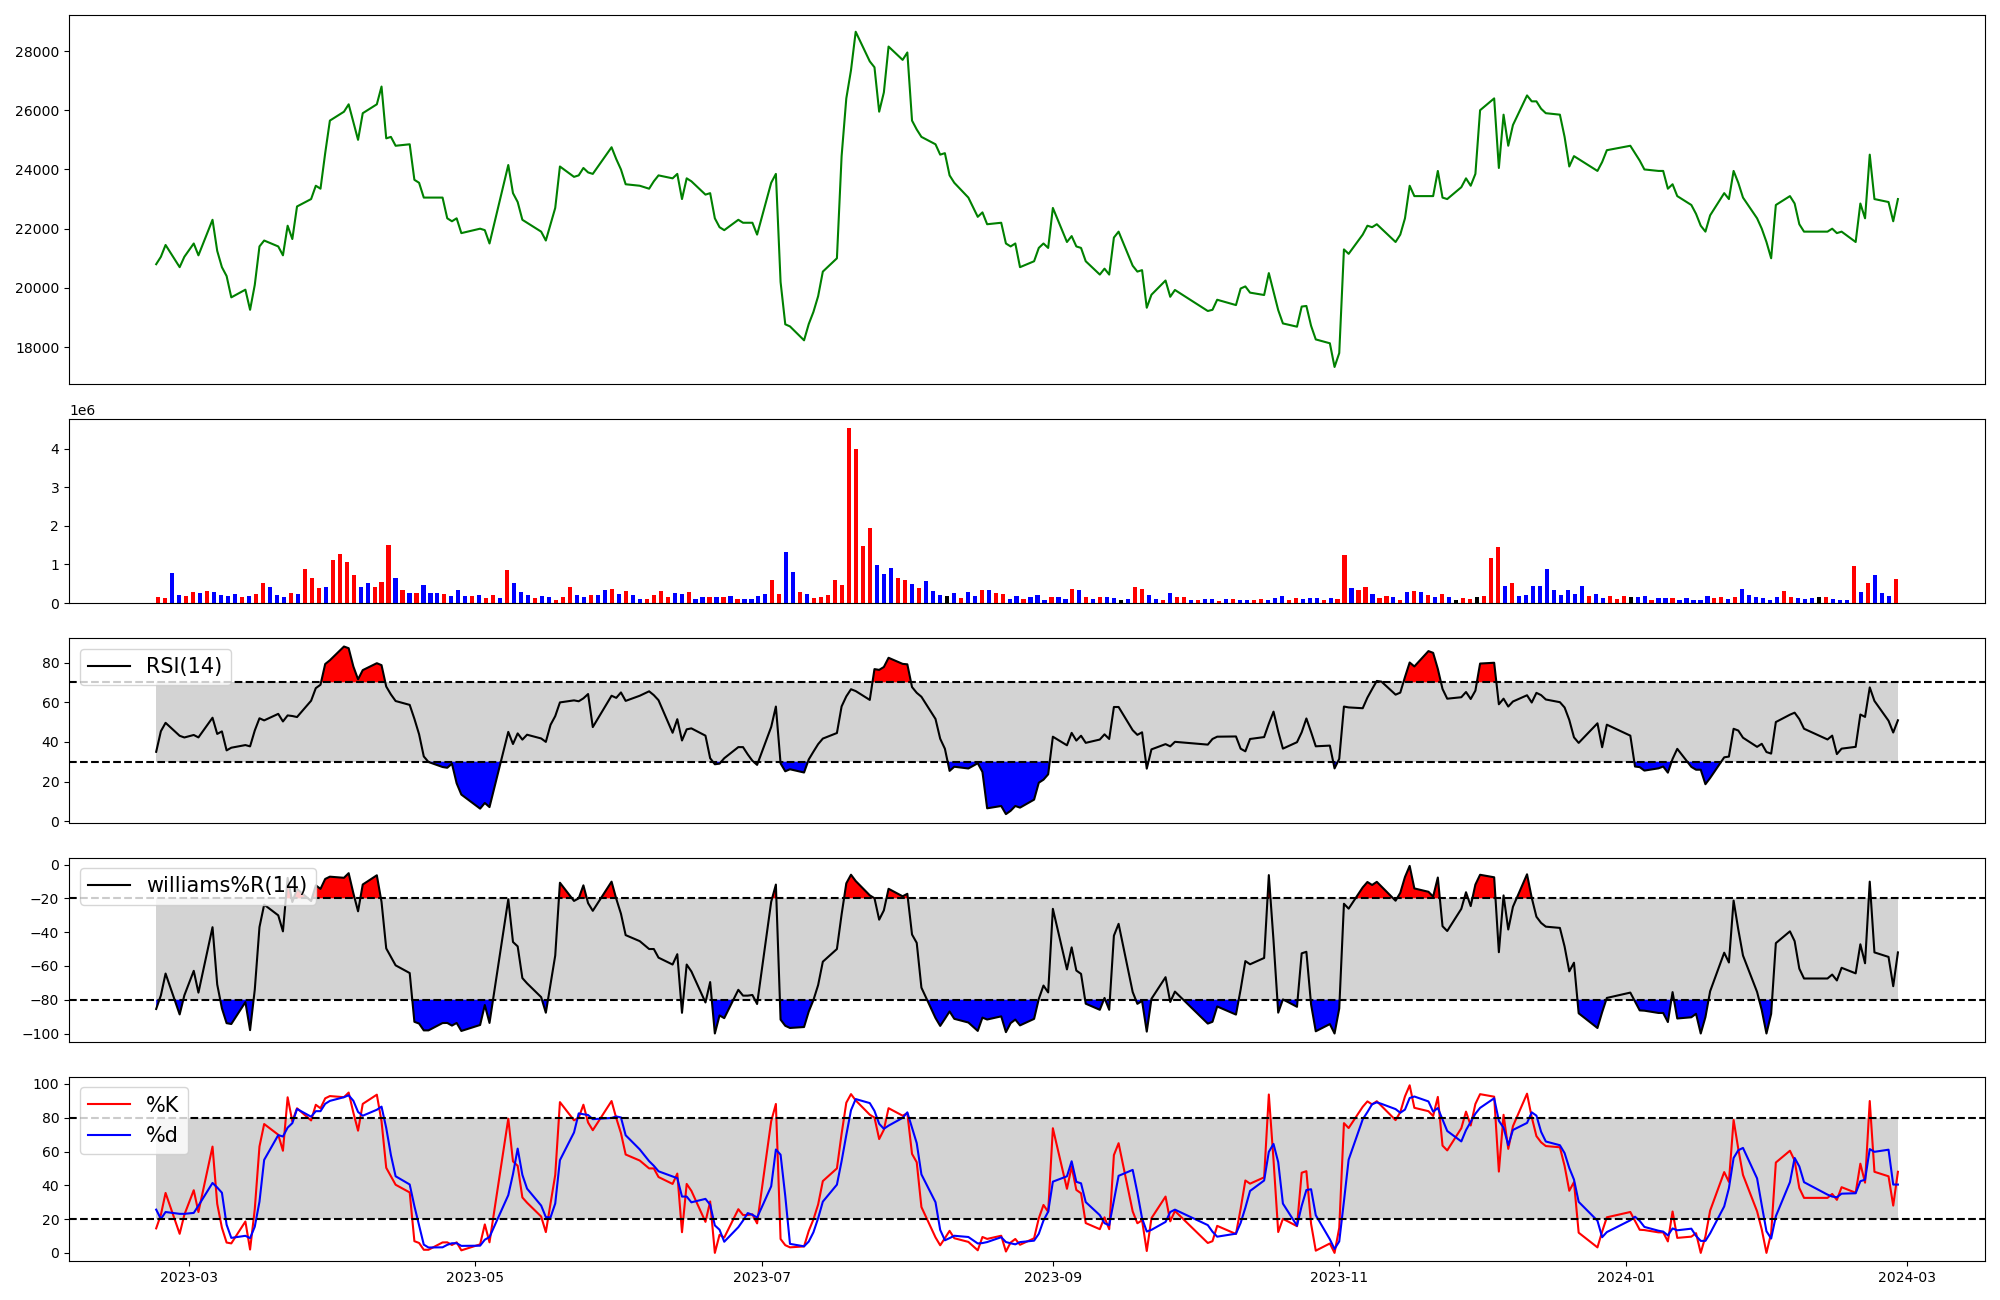Click the −100 tick on Williams %R axis
This screenshot has width=2000, height=1300.
[40, 1034]
